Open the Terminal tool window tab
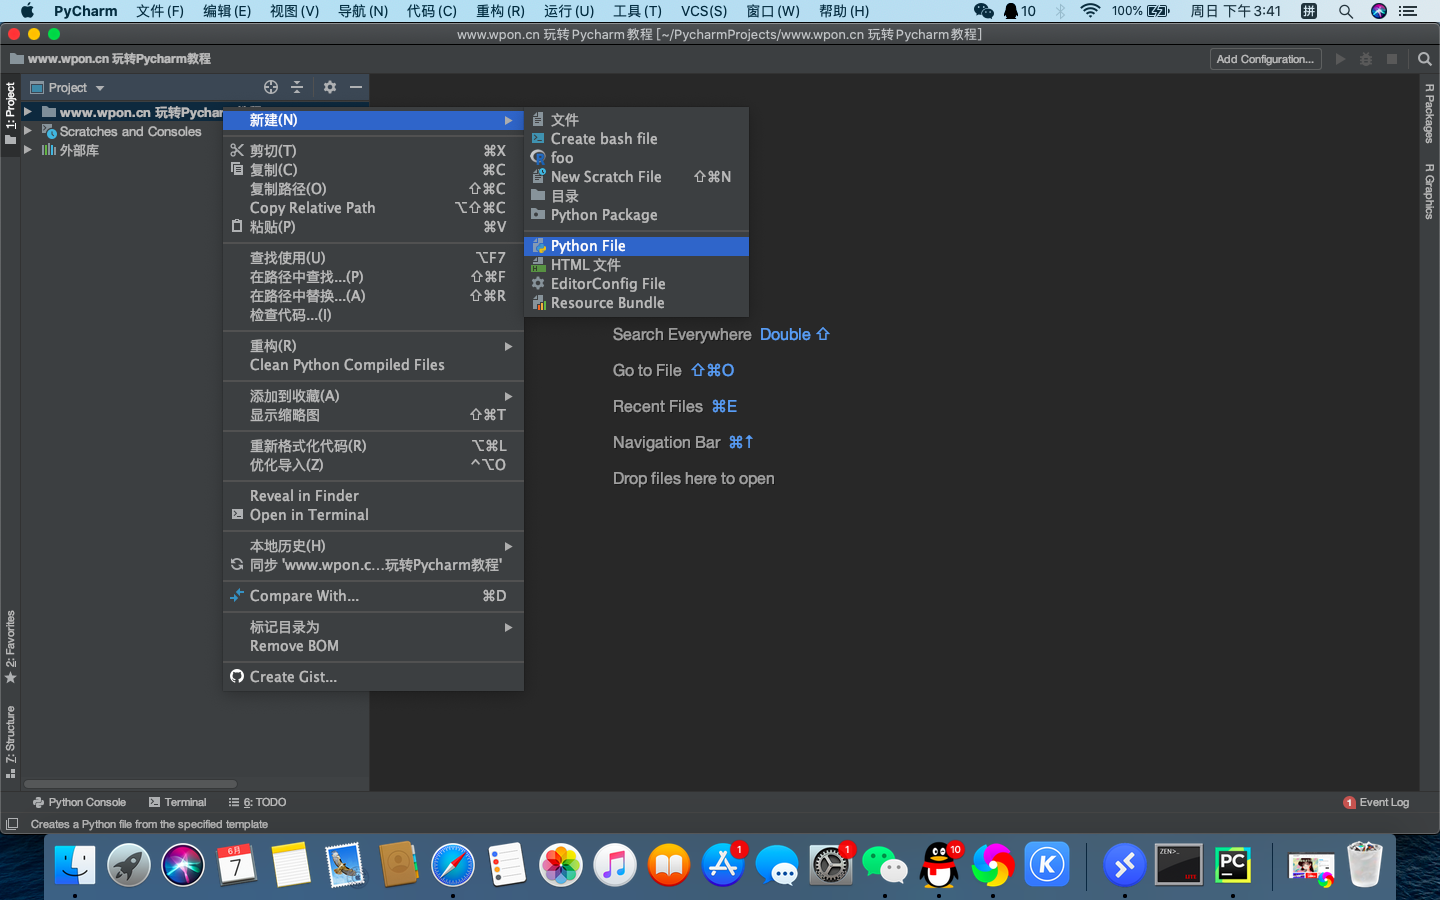The image size is (1440, 900). pos(177,802)
